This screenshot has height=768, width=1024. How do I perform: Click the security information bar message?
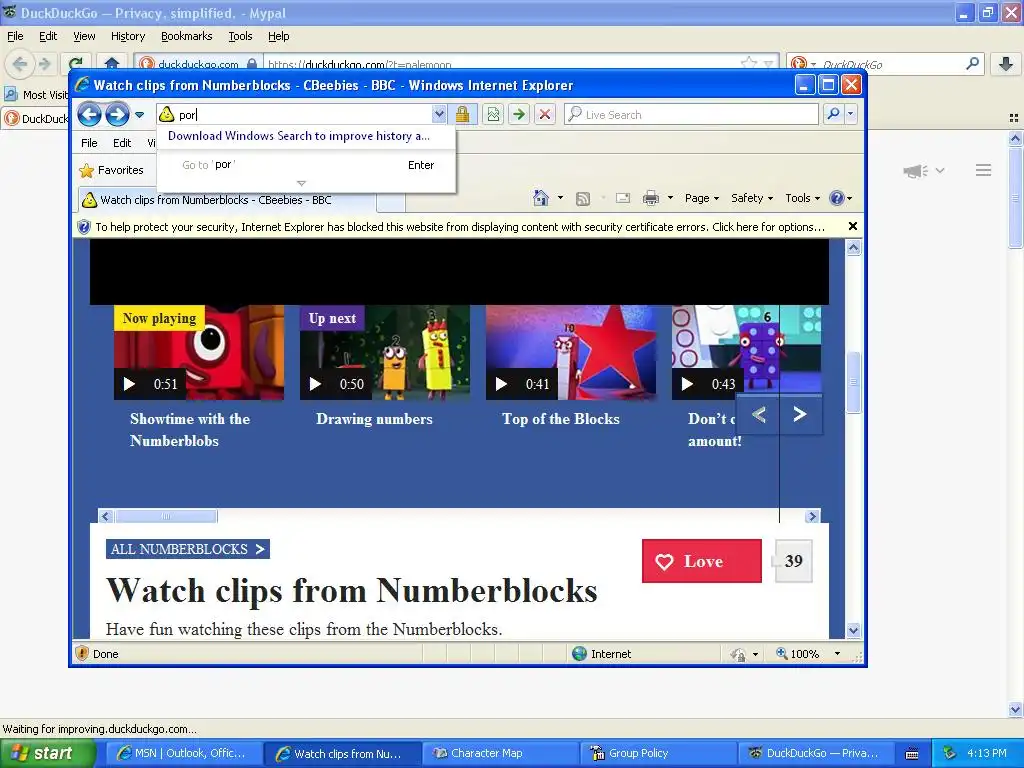(x=460, y=227)
